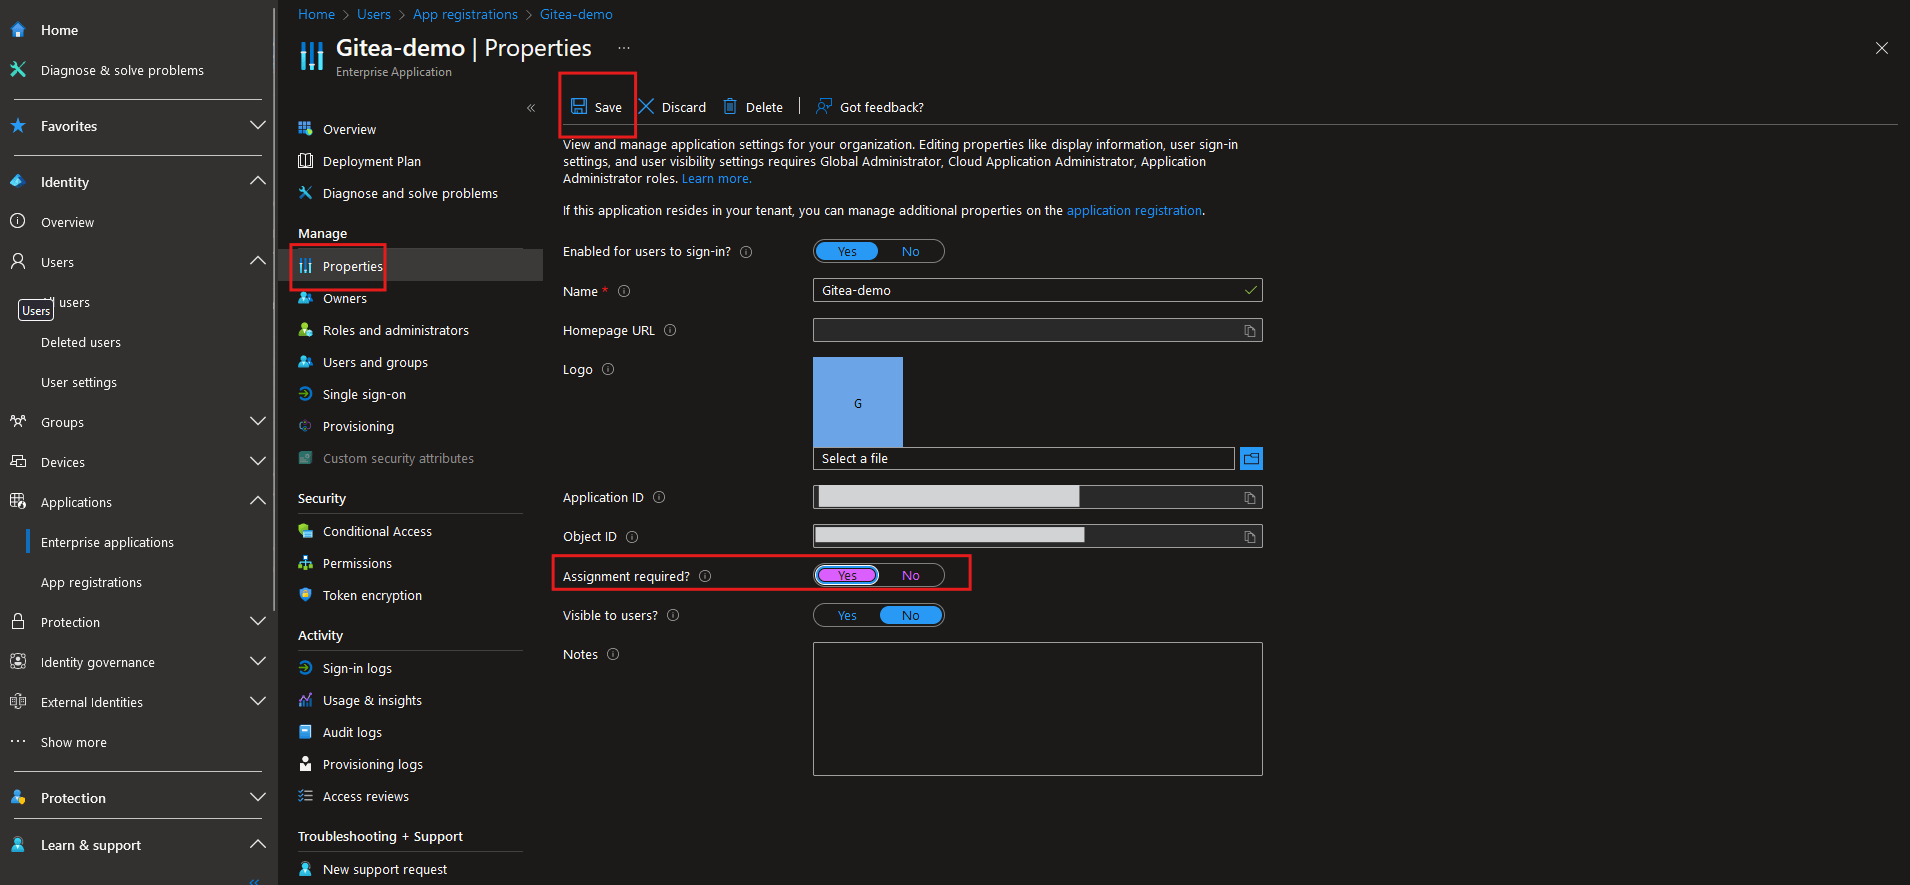
Task: Click the blue logo file browse icon
Action: tap(1251, 459)
